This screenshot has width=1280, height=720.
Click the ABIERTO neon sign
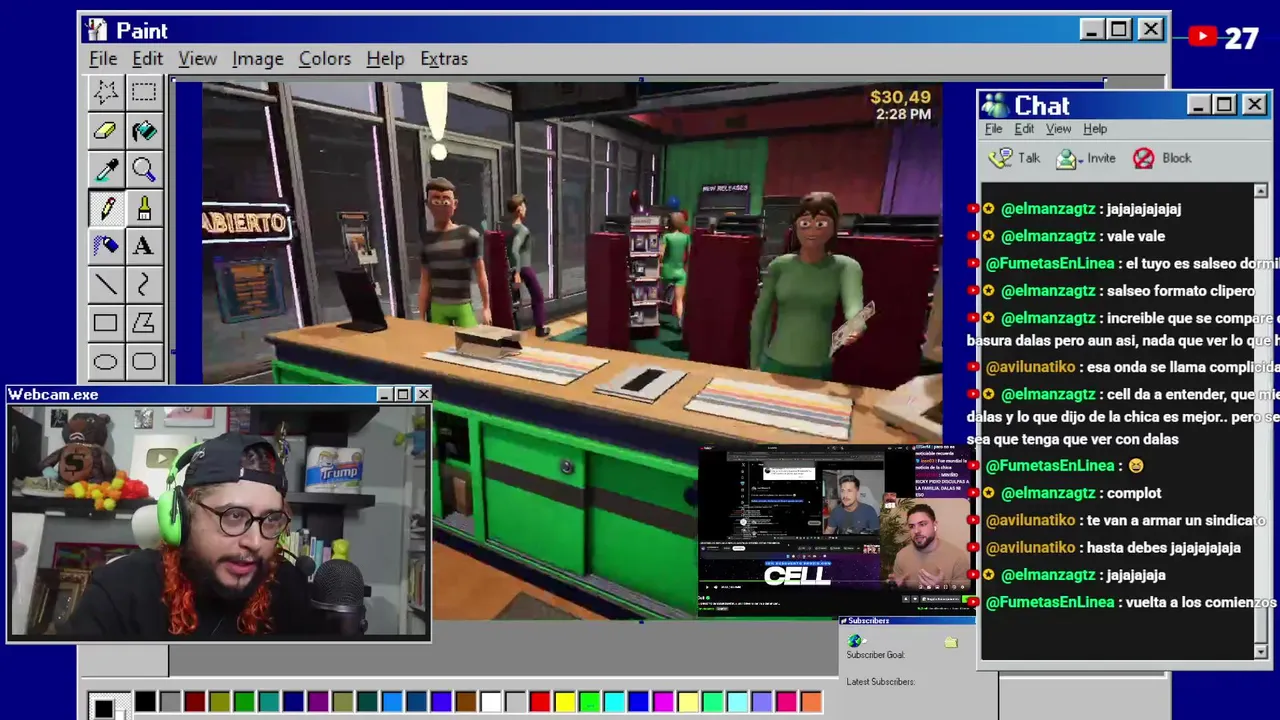245,222
